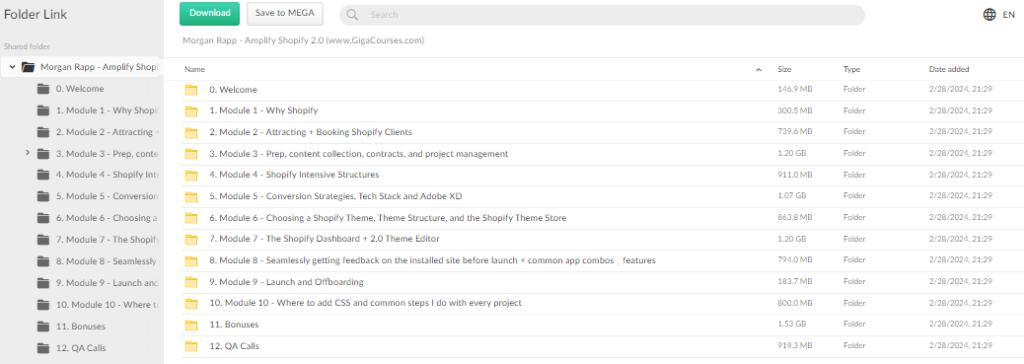Click folder icon of 9. Module 9 row
Screen dimensions: 1024x364
click(191, 282)
